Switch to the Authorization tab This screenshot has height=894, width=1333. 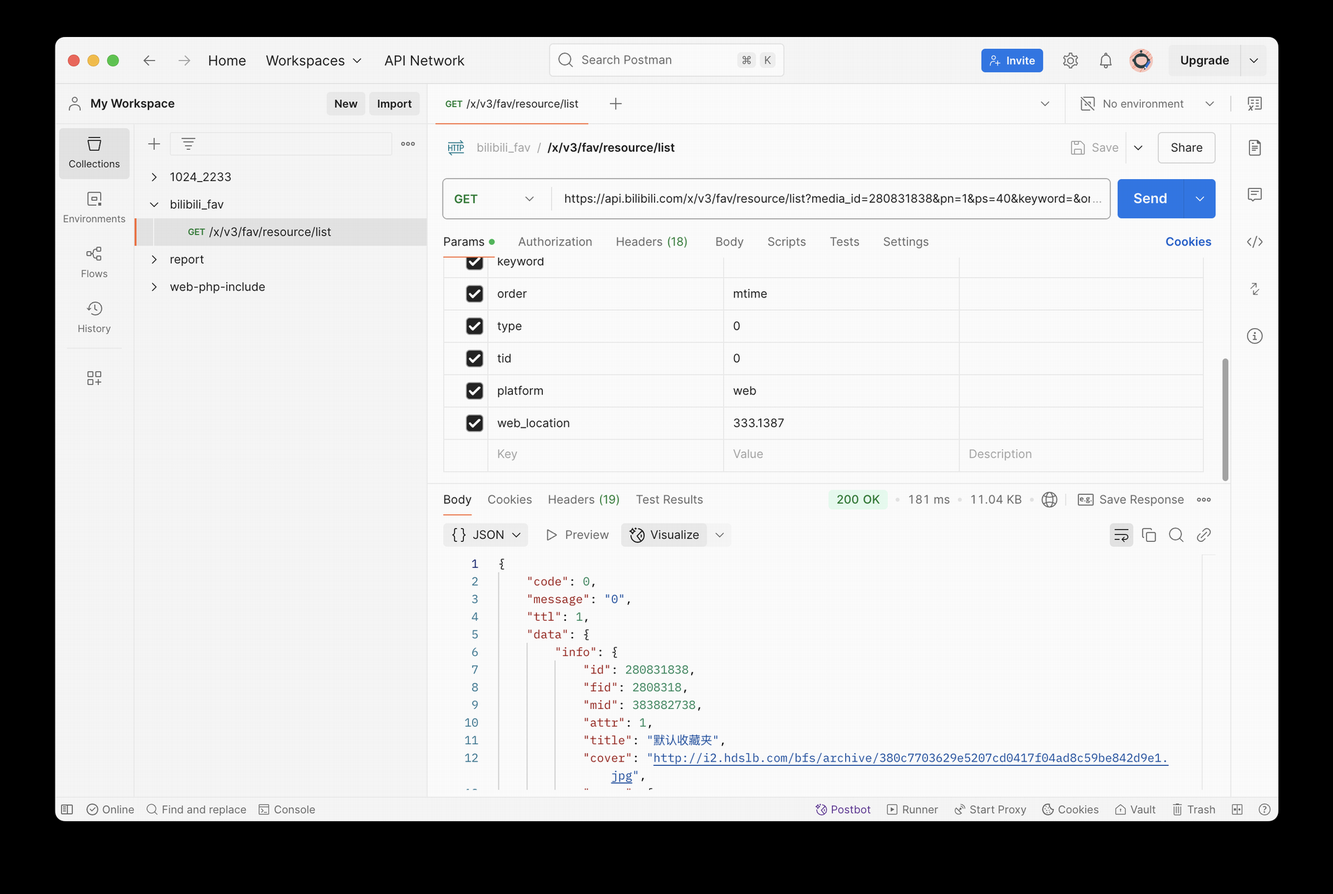pos(555,241)
